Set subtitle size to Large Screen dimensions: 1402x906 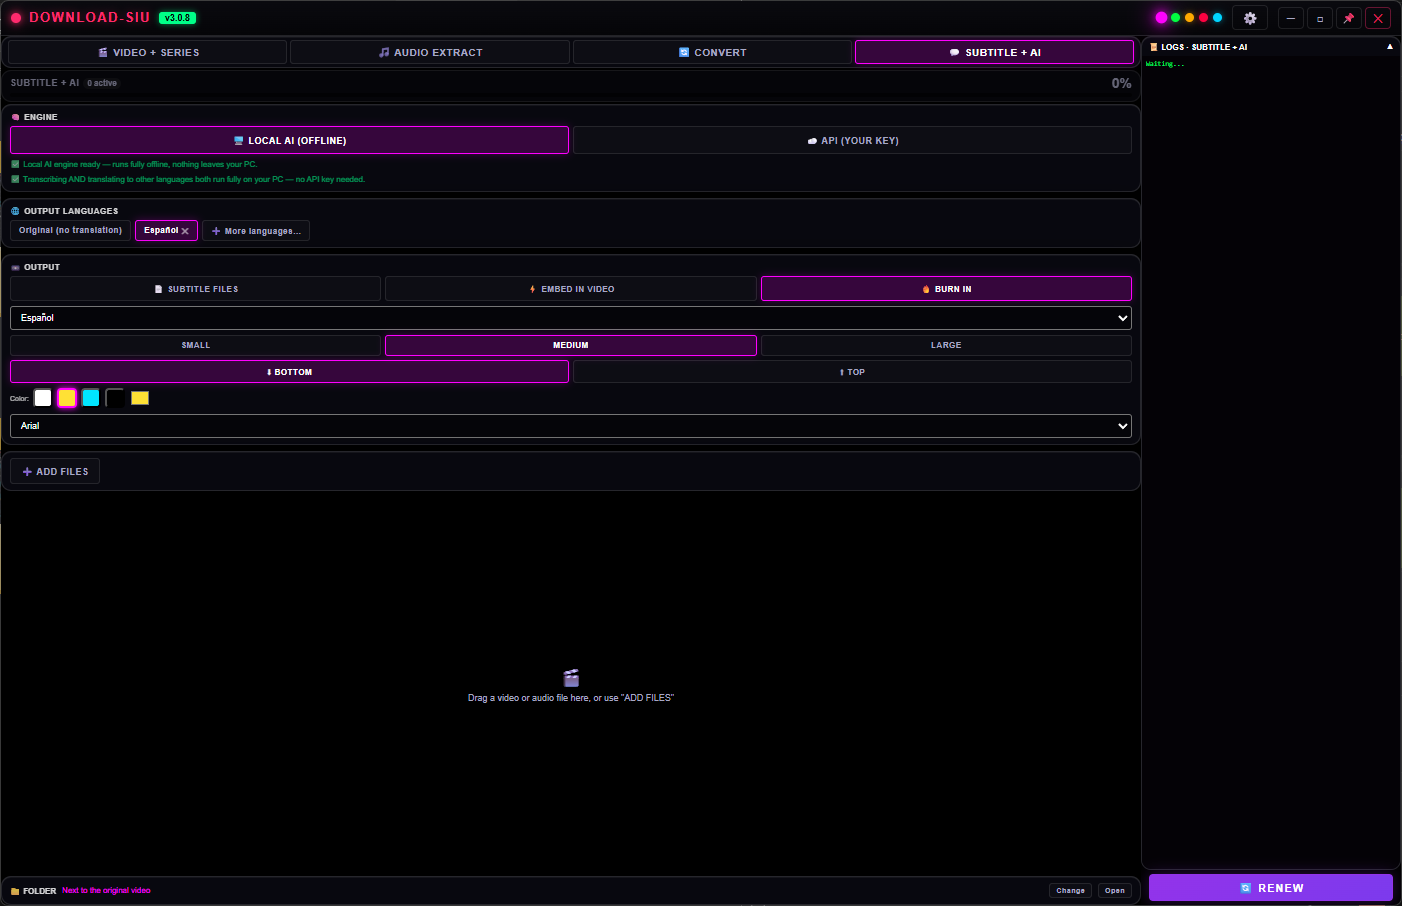pyautogui.click(x=946, y=345)
